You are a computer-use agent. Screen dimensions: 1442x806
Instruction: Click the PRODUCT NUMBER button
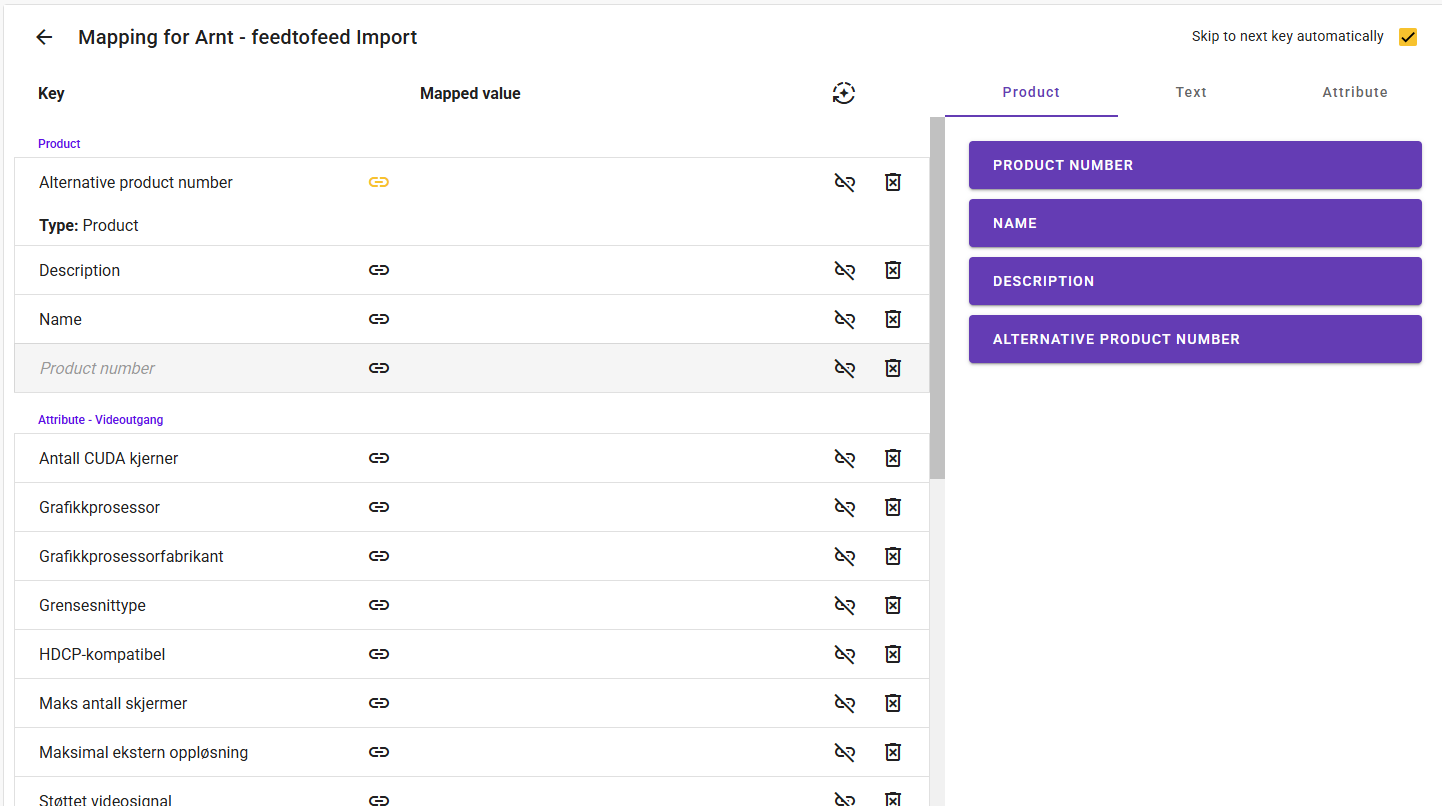click(x=1195, y=165)
